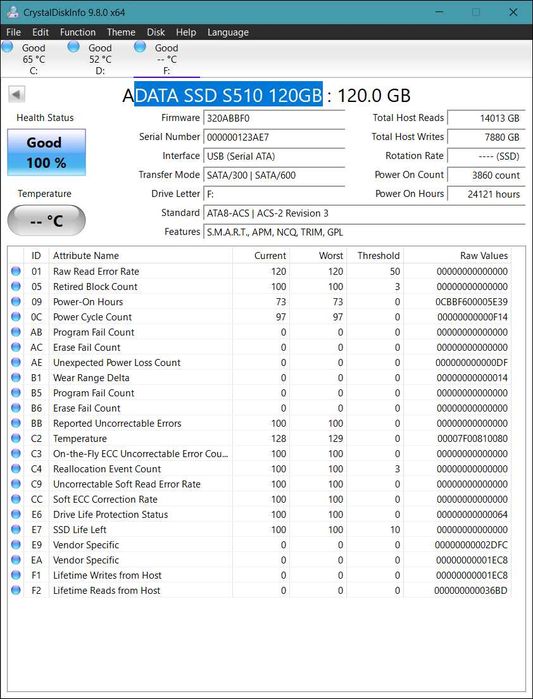Click the SSD Life Left attribute name

[80, 530]
